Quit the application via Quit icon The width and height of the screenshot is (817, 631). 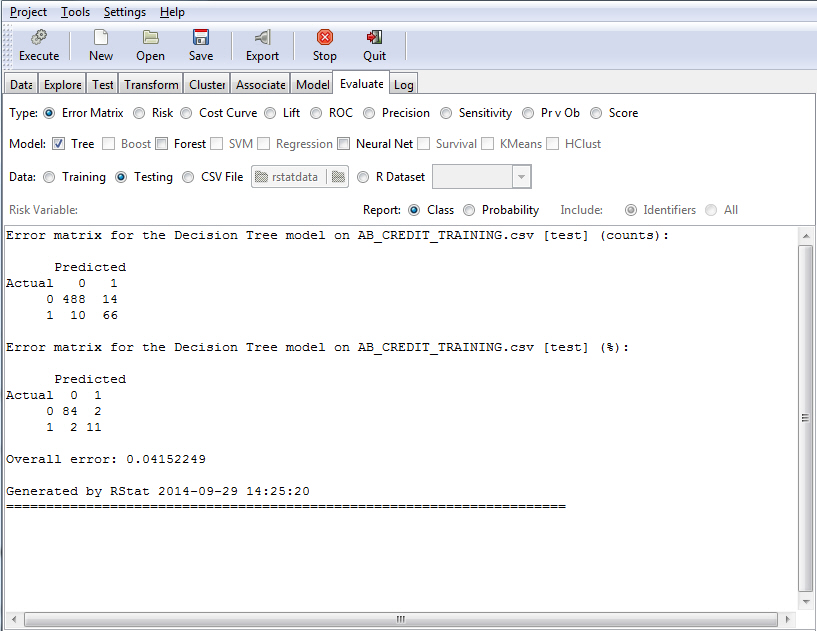tap(374, 37)
